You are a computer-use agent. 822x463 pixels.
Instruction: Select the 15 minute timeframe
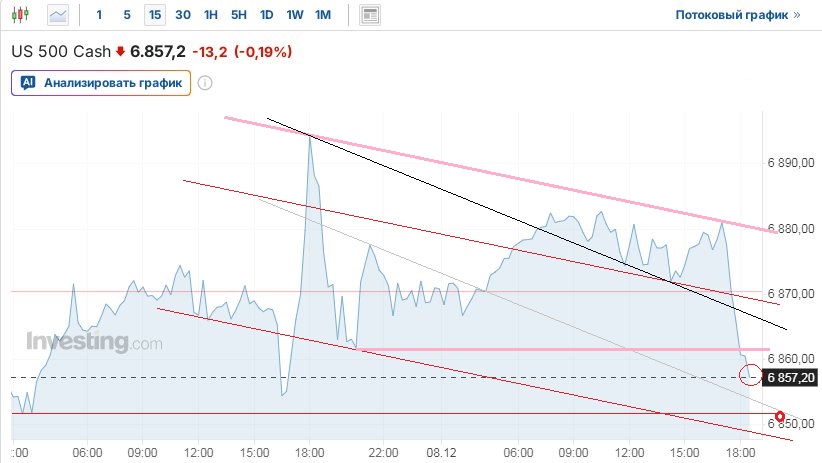(x=154, y=15)
